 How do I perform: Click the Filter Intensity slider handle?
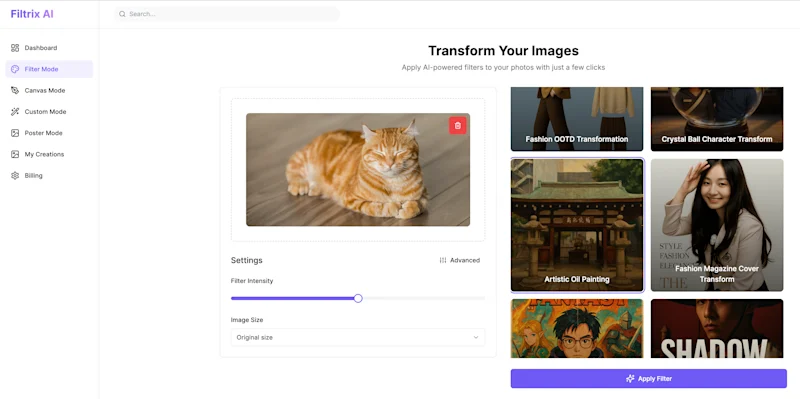(358, 298)
